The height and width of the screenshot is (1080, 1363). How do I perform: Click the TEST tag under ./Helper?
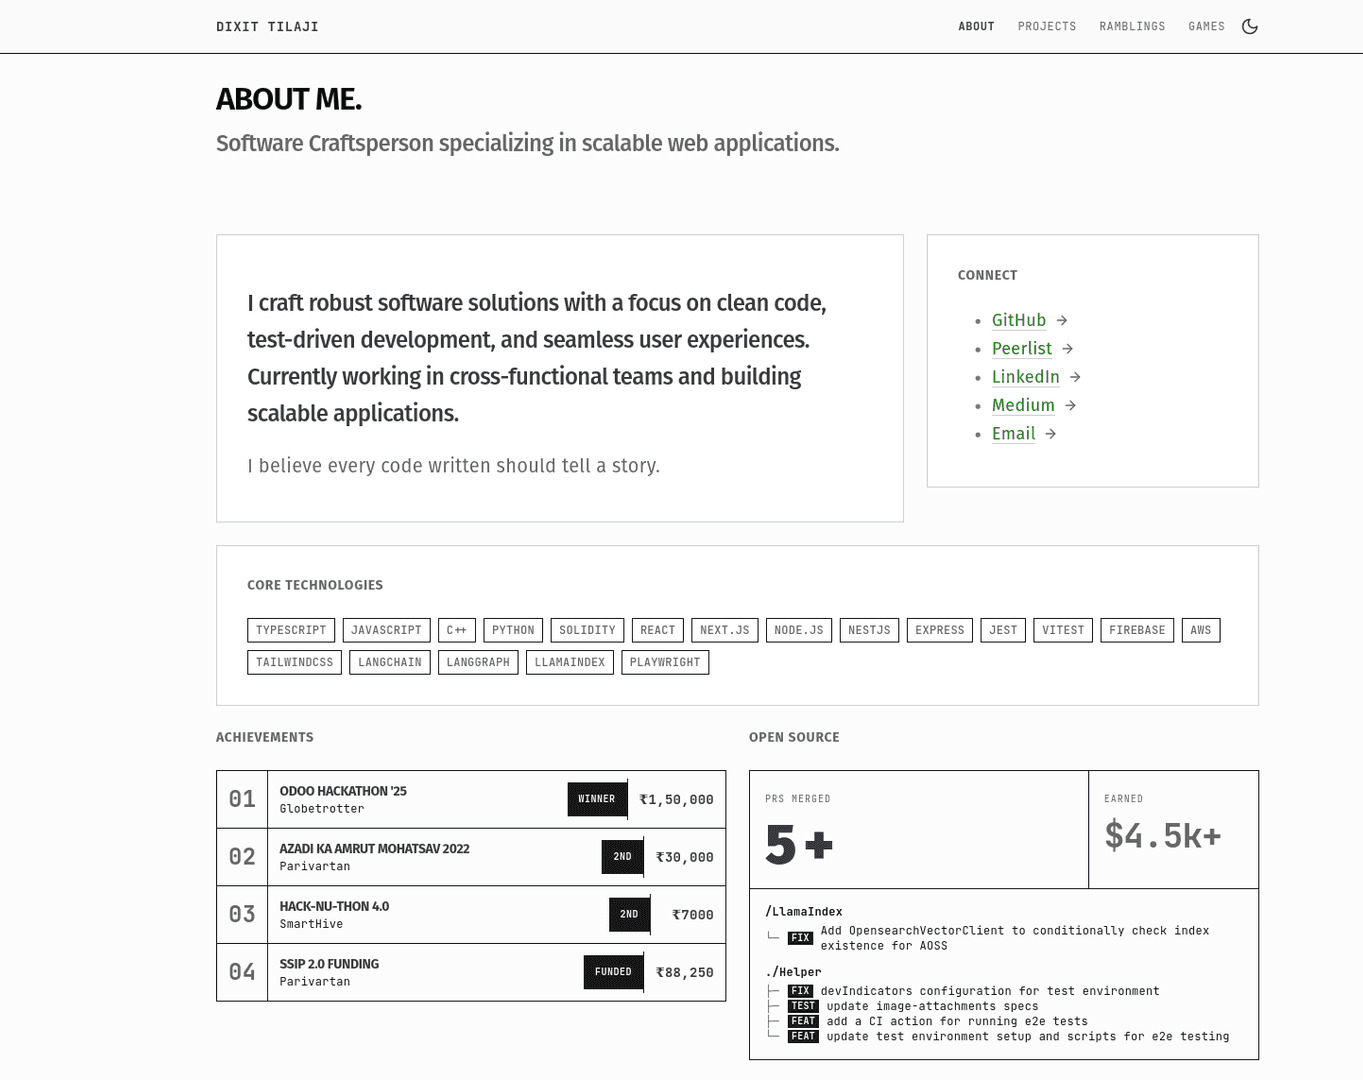(803, 1006)
